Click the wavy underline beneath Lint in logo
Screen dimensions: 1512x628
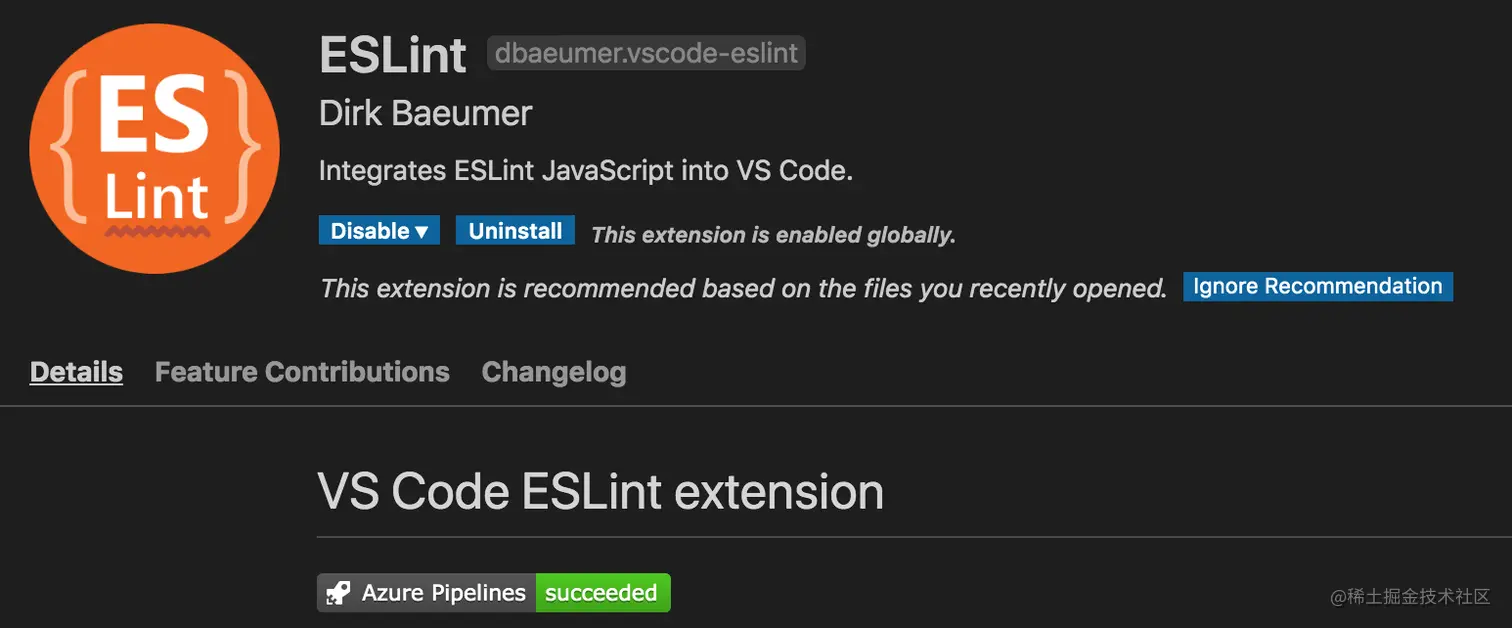(x=157, y=232)
